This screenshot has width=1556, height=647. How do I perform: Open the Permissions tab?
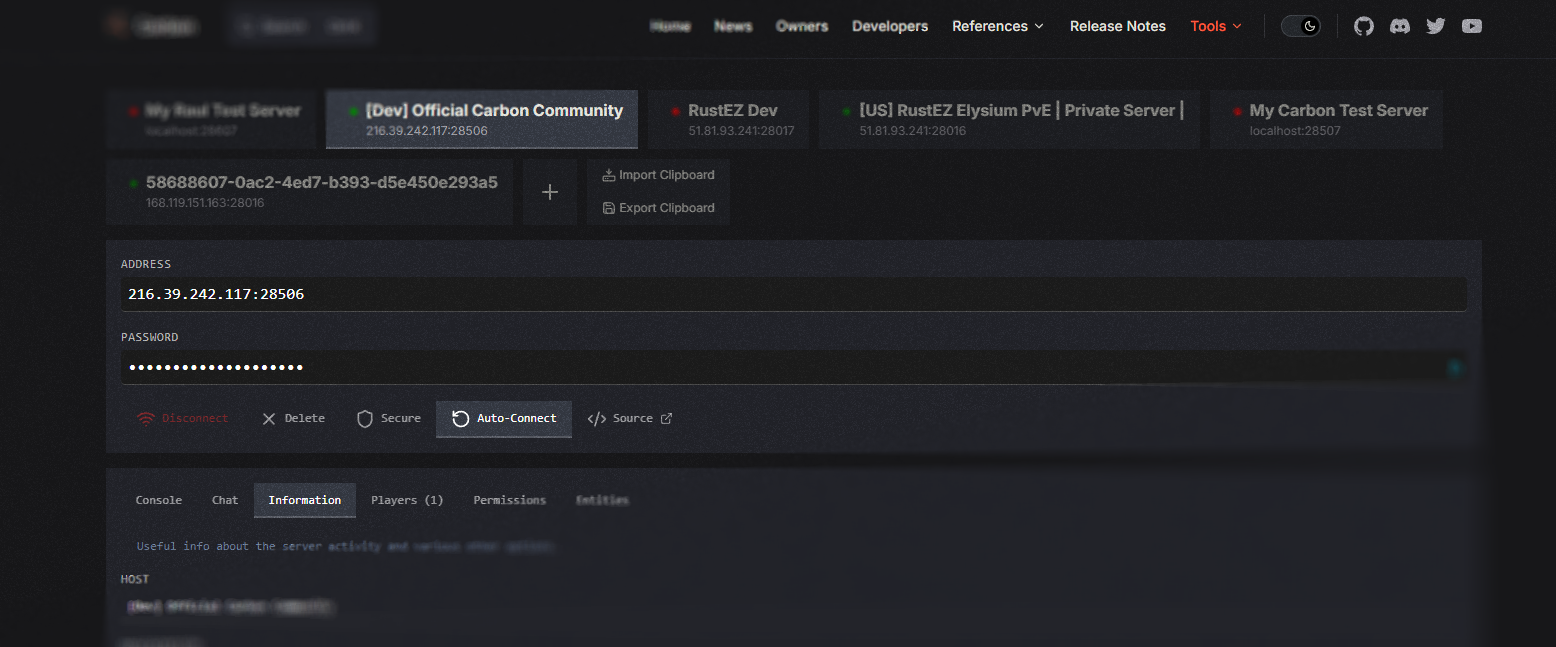(x=510, y=500)
